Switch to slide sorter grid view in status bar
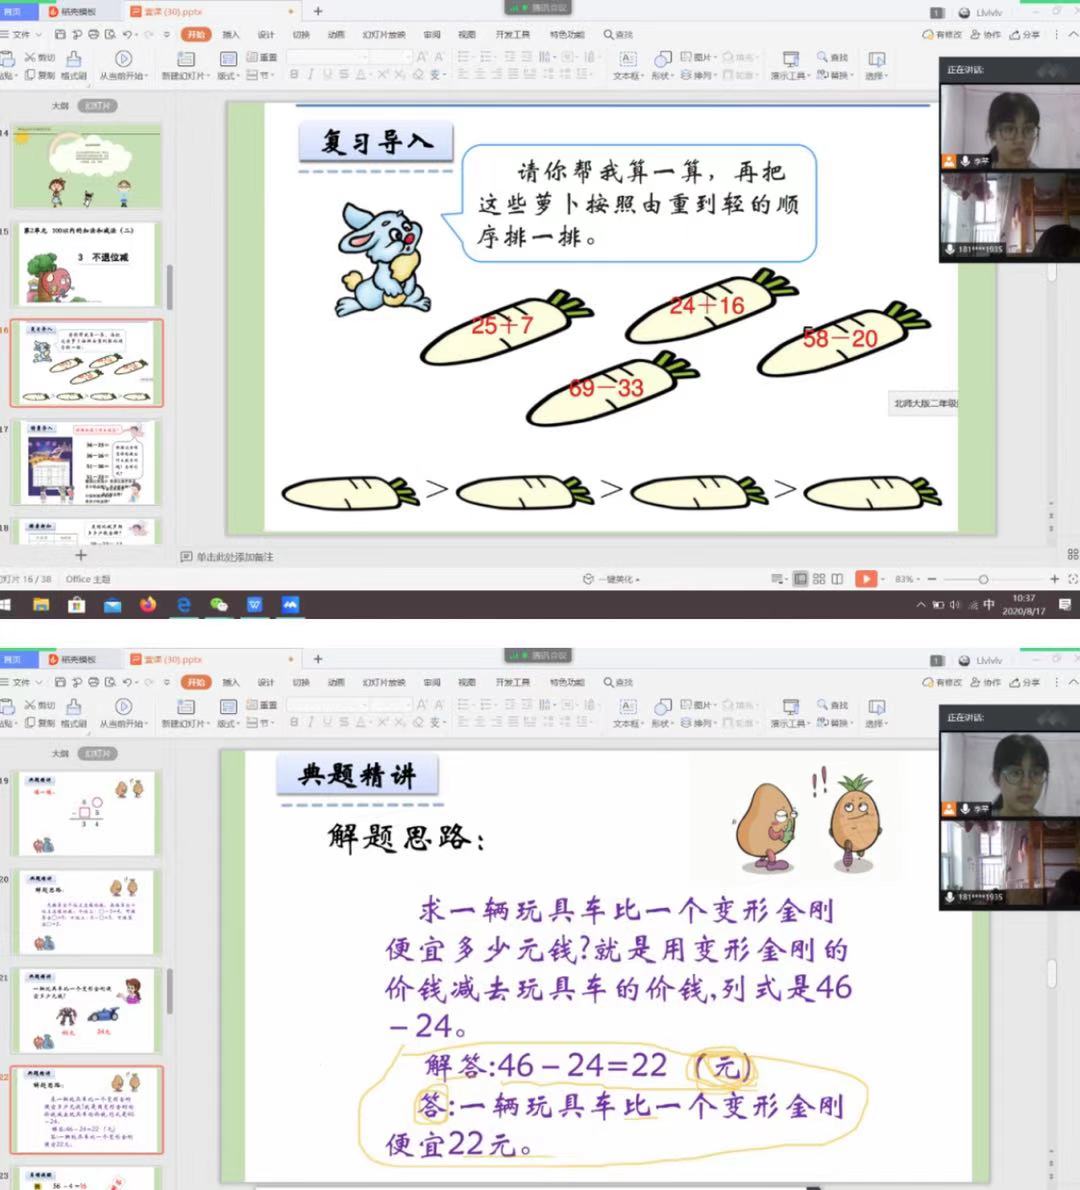 pyautogui.click(x=819, y=579)
